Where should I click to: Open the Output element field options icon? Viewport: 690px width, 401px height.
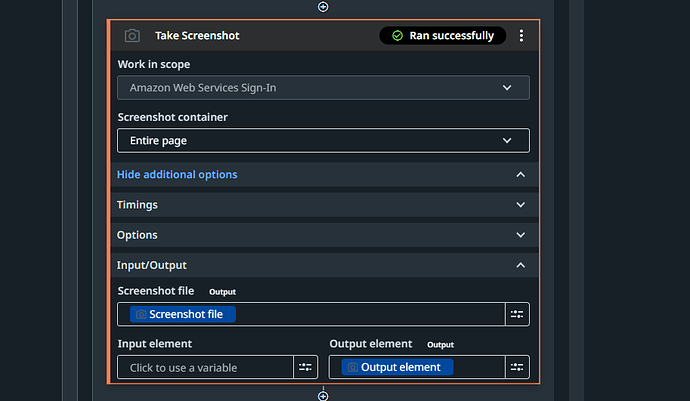click(x=517, y=367)
